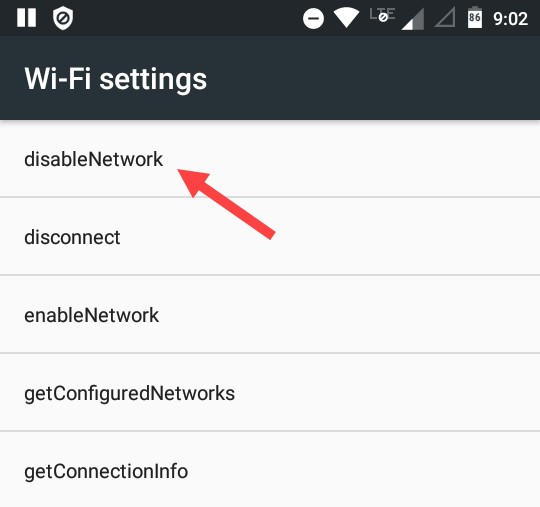Tap the Wi-Fi settings title
Screen dimensions: 540x507
(x=115, y=79)
